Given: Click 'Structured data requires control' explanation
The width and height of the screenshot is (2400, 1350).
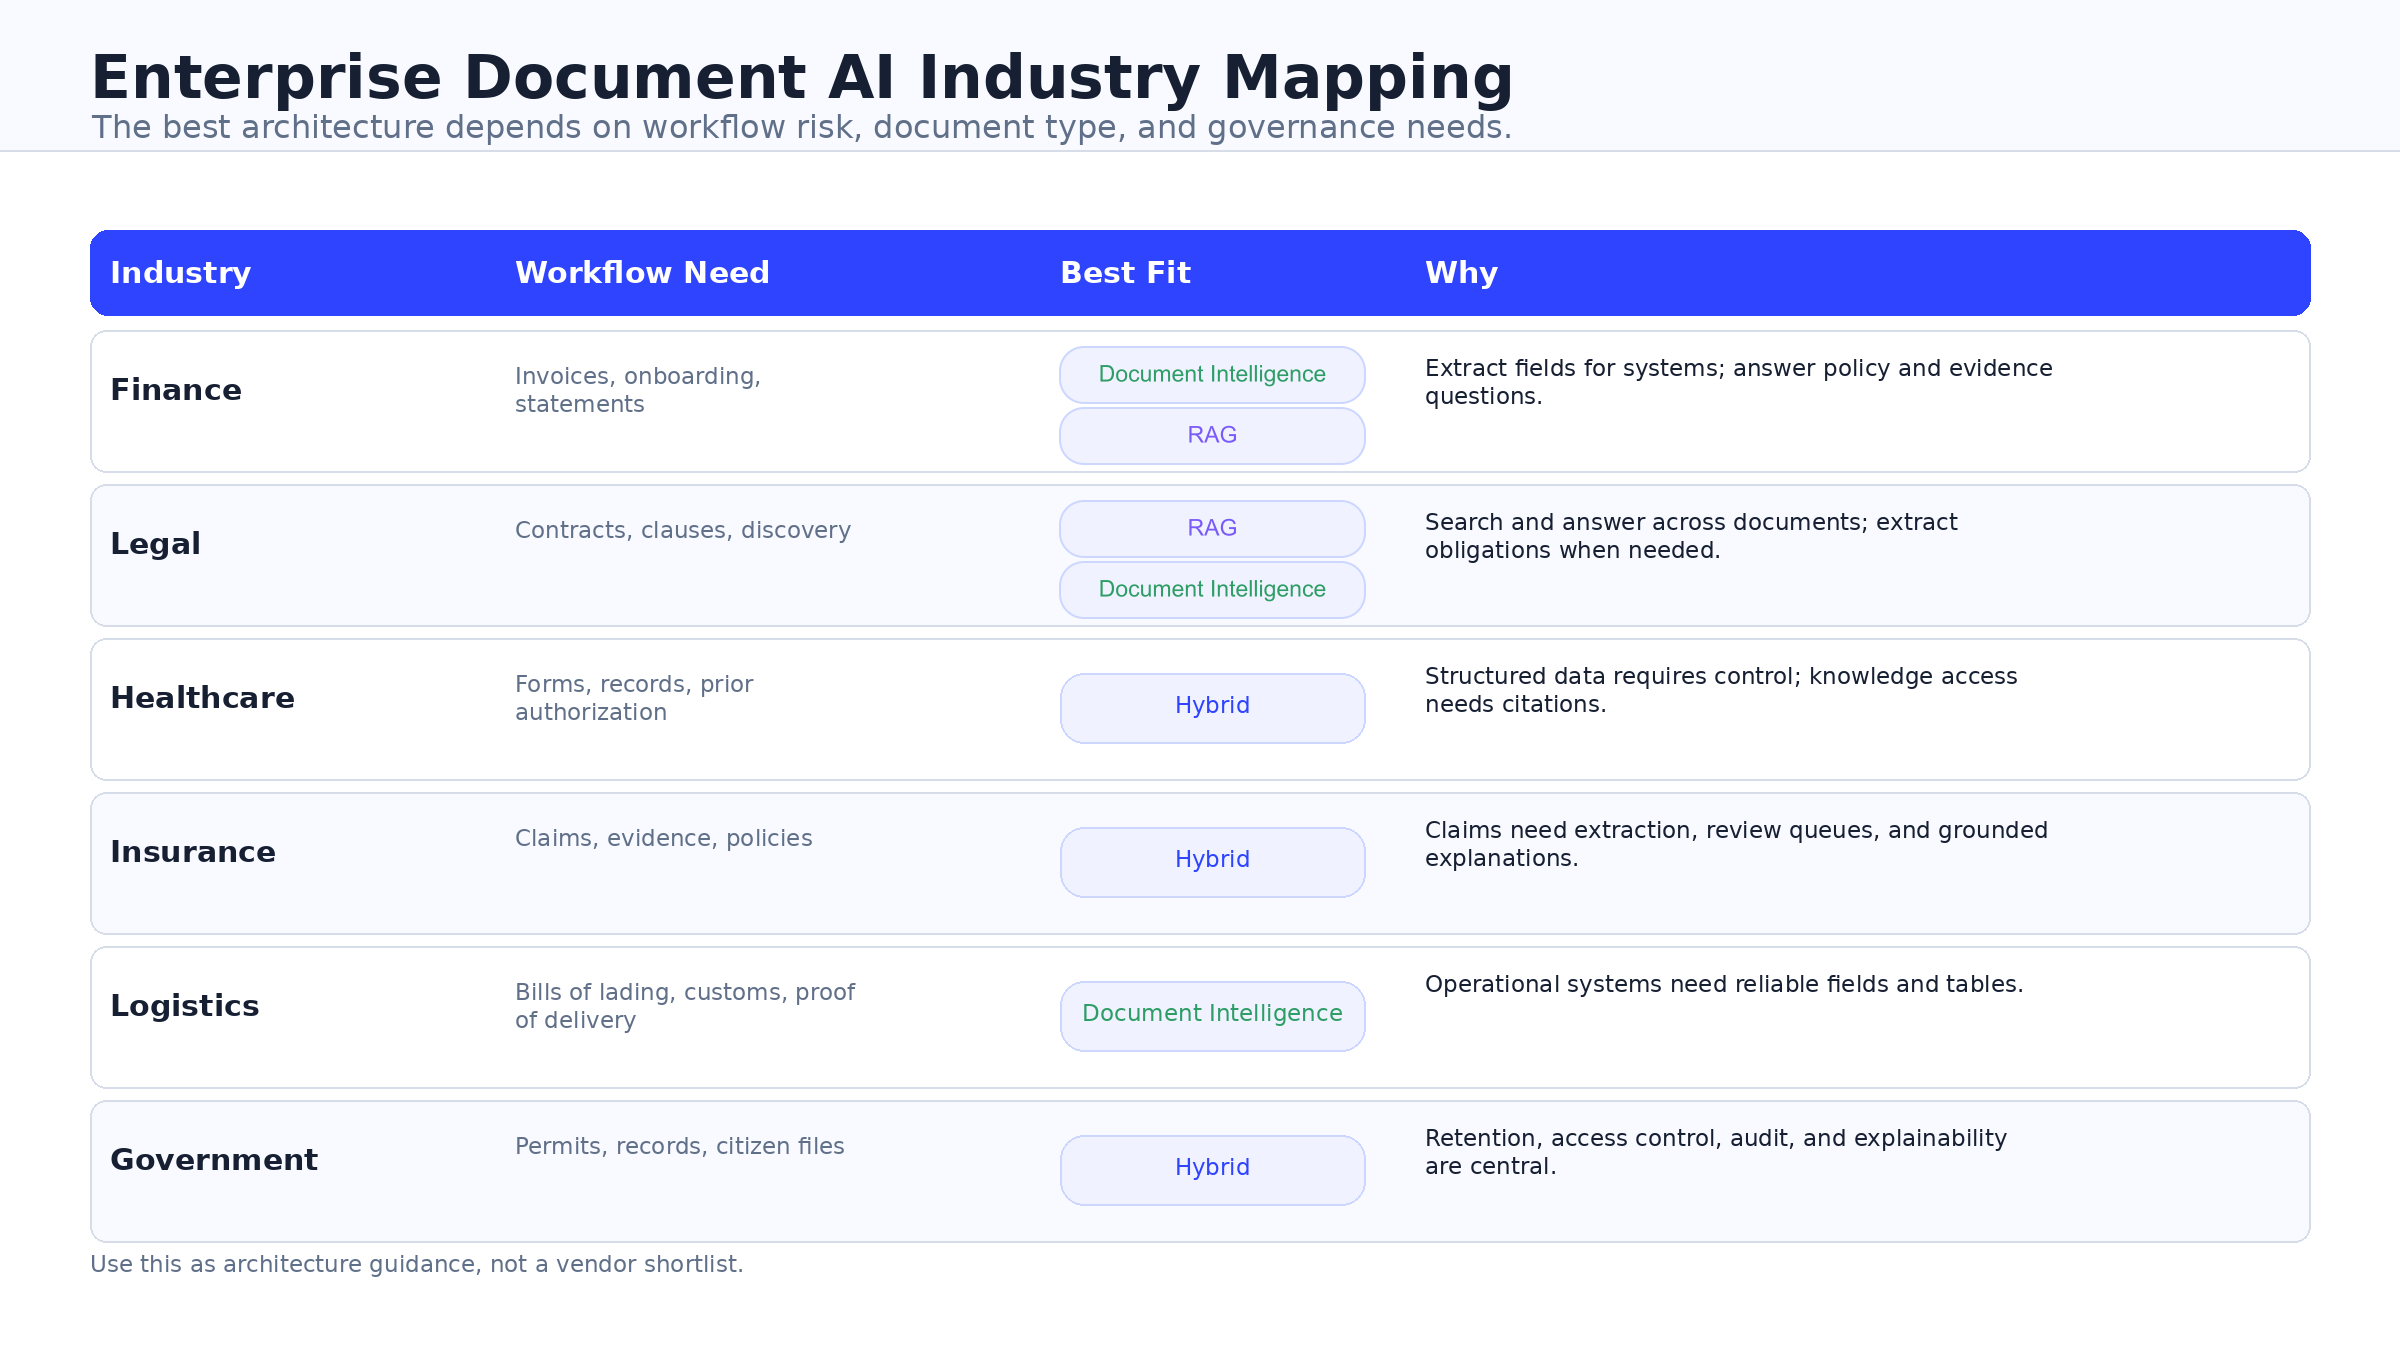Looking at the screenshot, I should pos(1721,690).
